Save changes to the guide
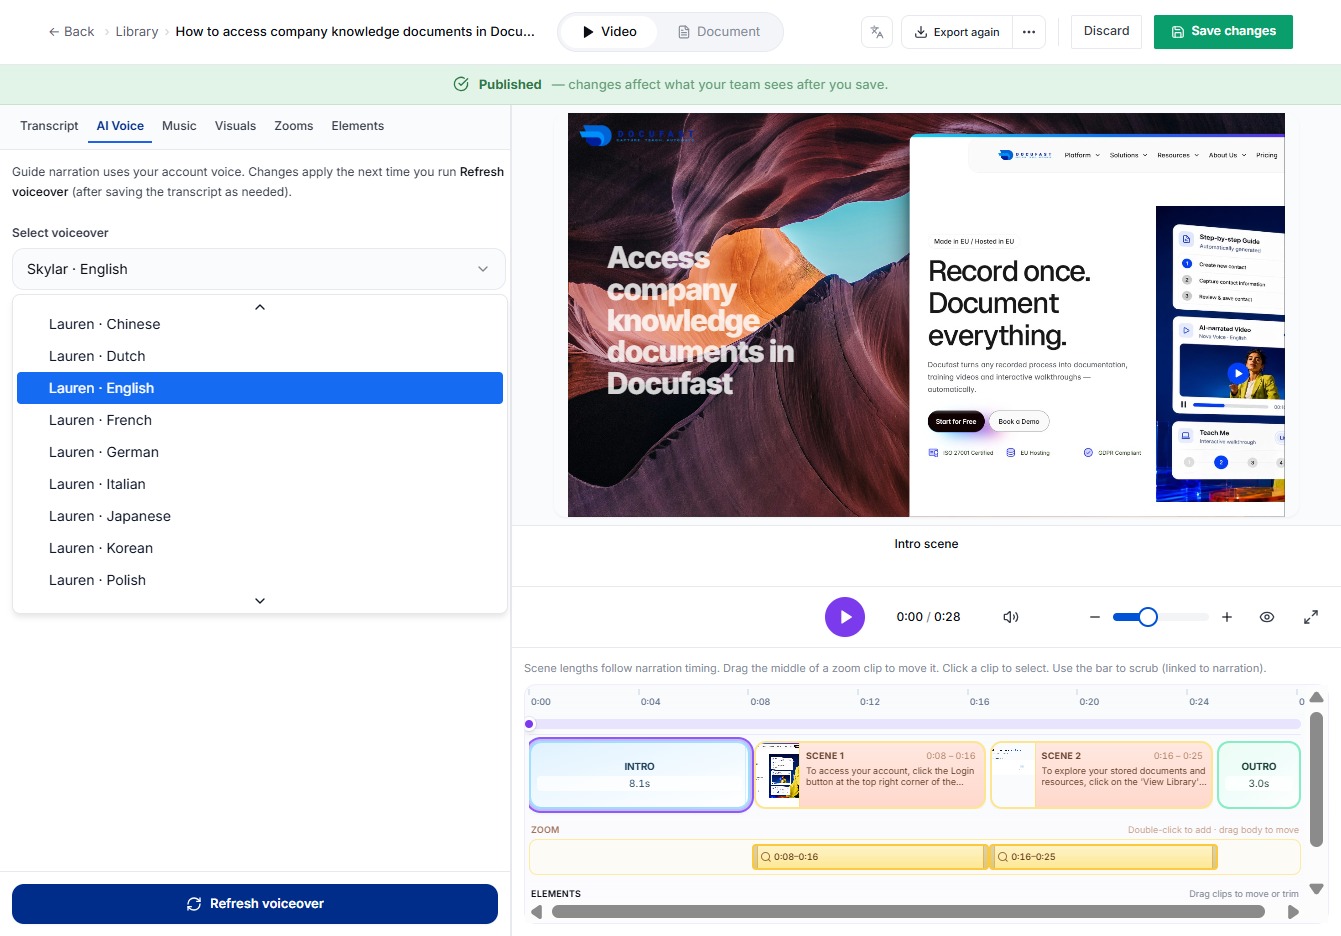Screen dimensions: 1341x936 pyautogui.click(x=1223, y=31)
